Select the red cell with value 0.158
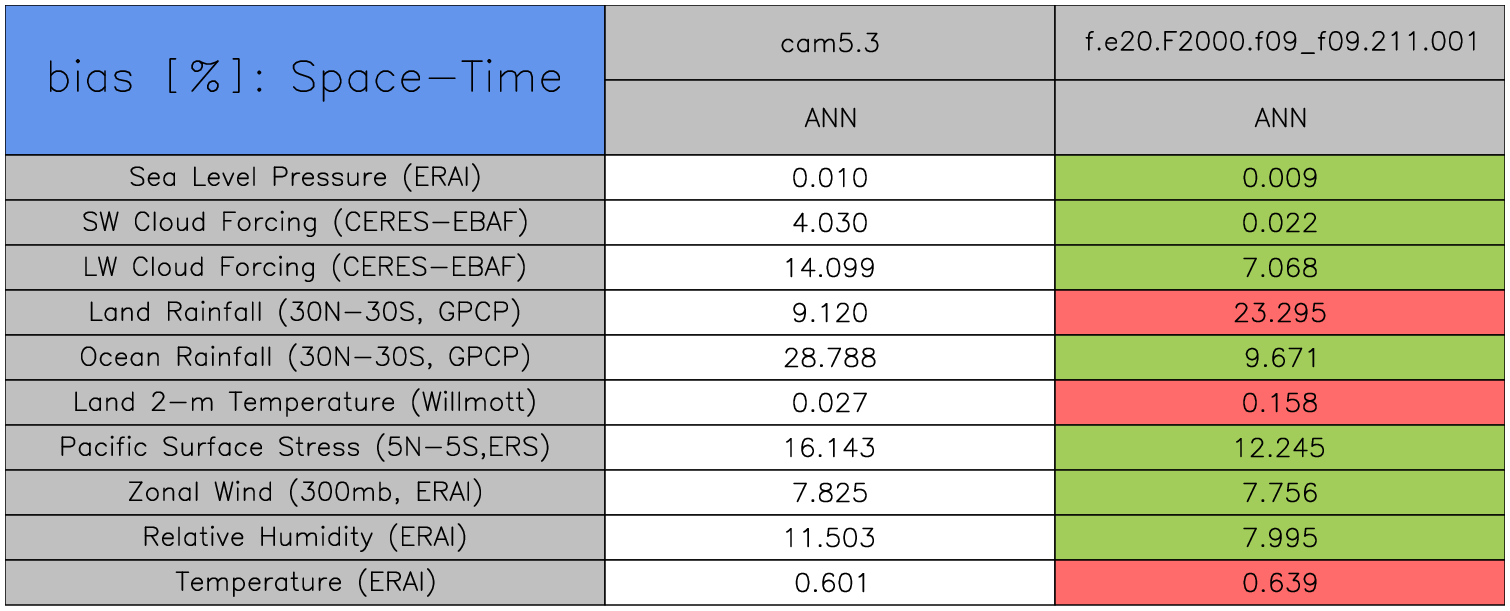 (1280, 403)
